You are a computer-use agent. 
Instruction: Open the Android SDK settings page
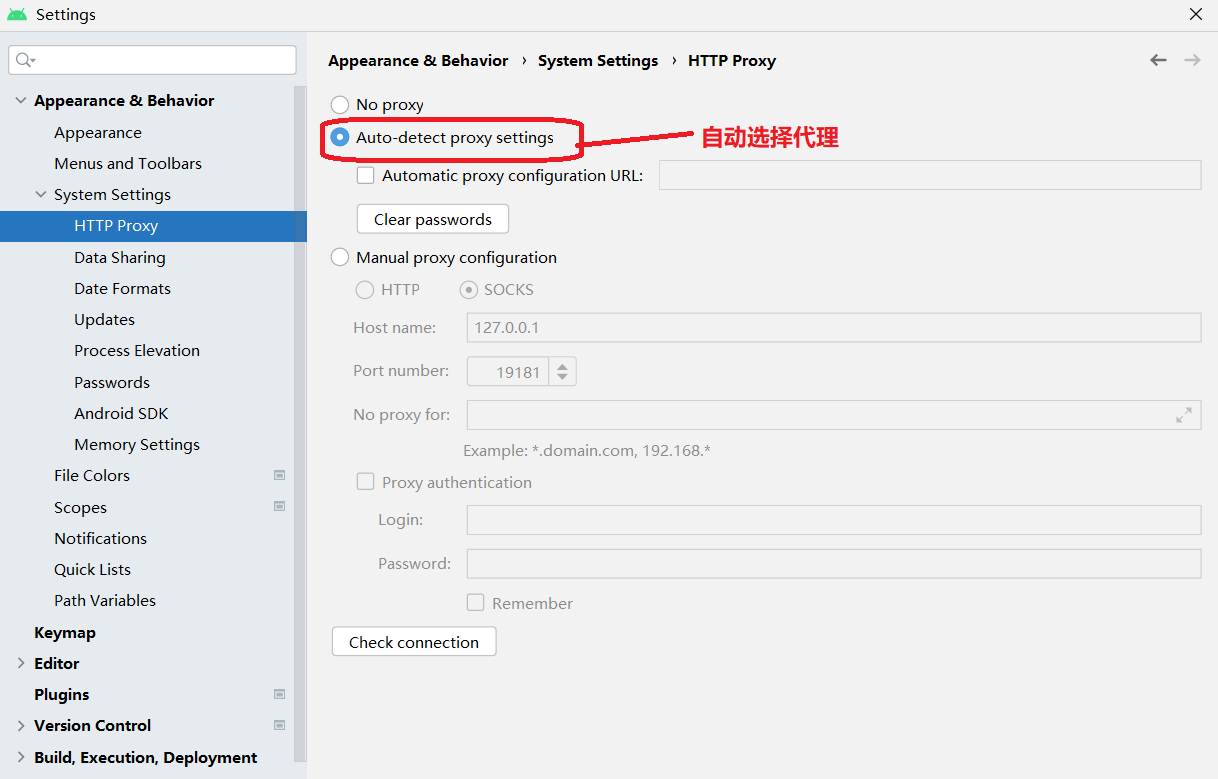tap(121, 413)
